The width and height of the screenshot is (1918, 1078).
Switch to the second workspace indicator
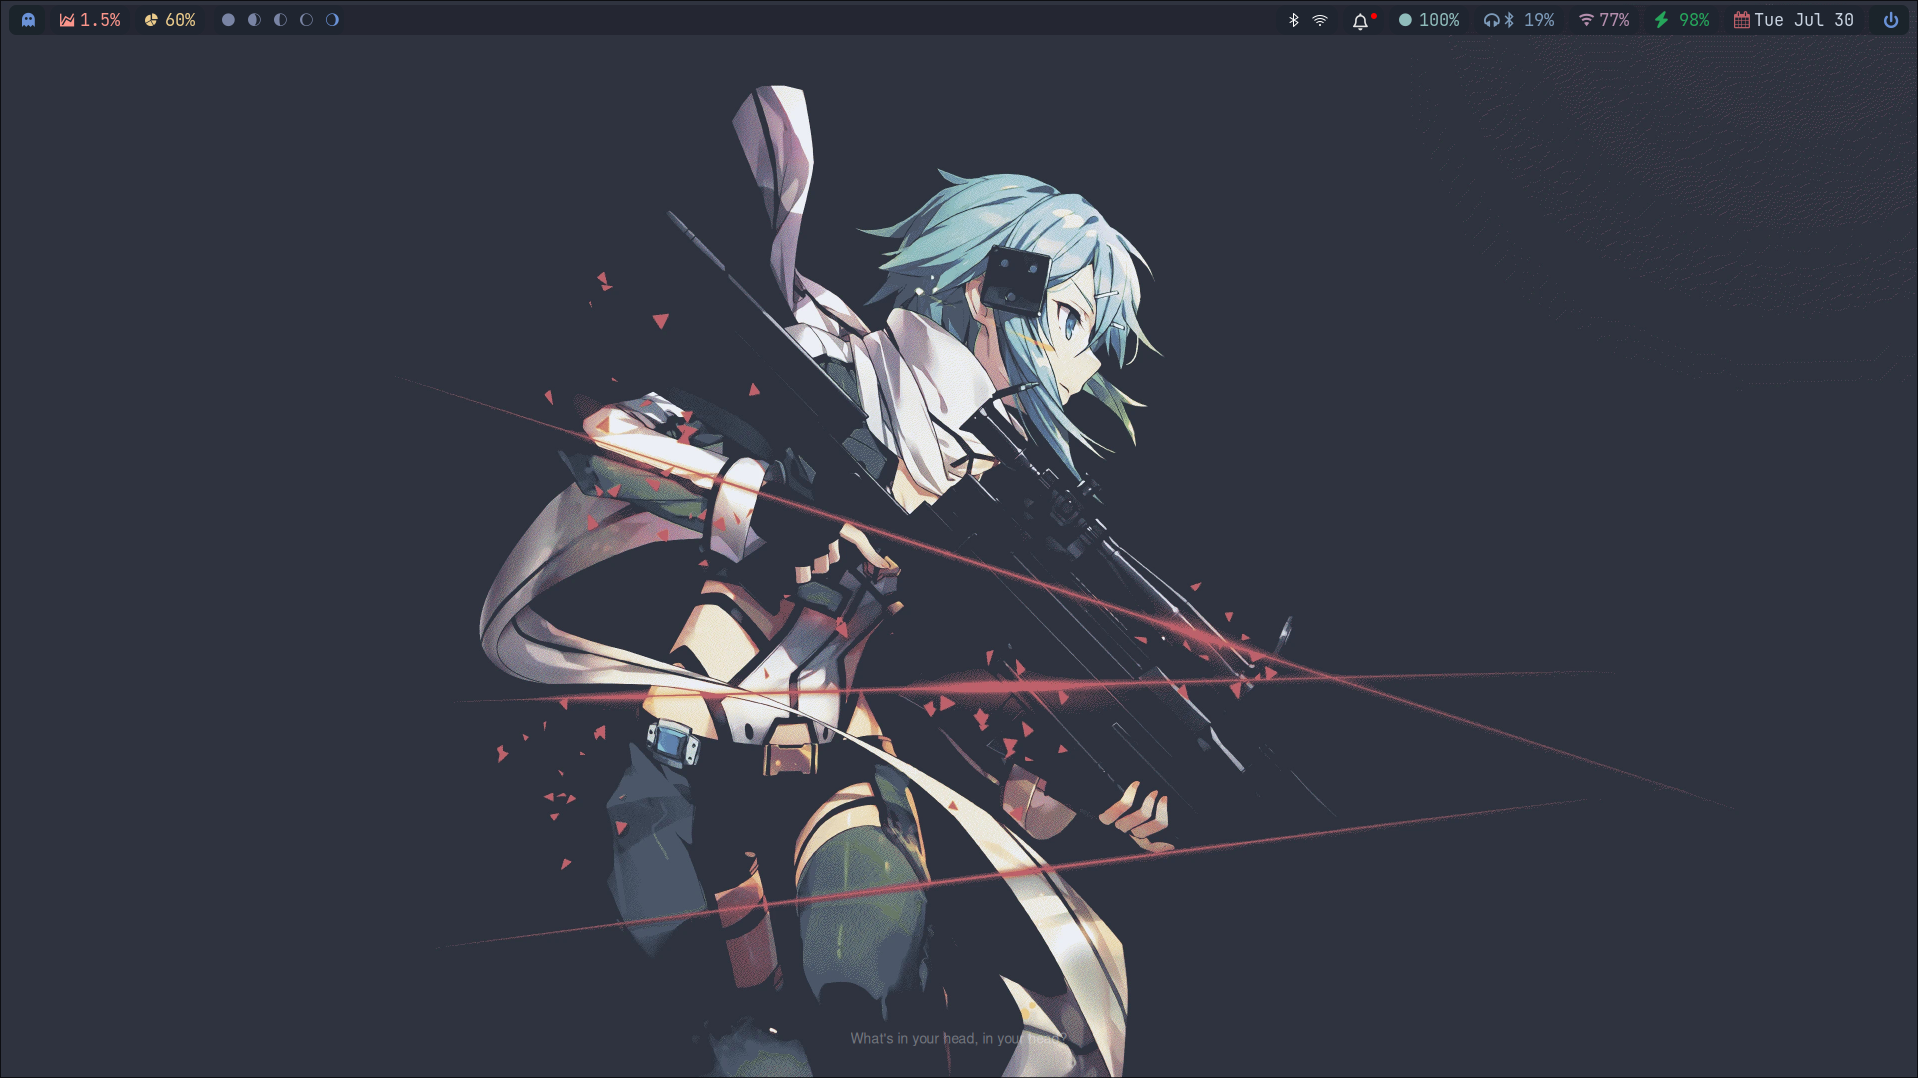tap(254, 20)
